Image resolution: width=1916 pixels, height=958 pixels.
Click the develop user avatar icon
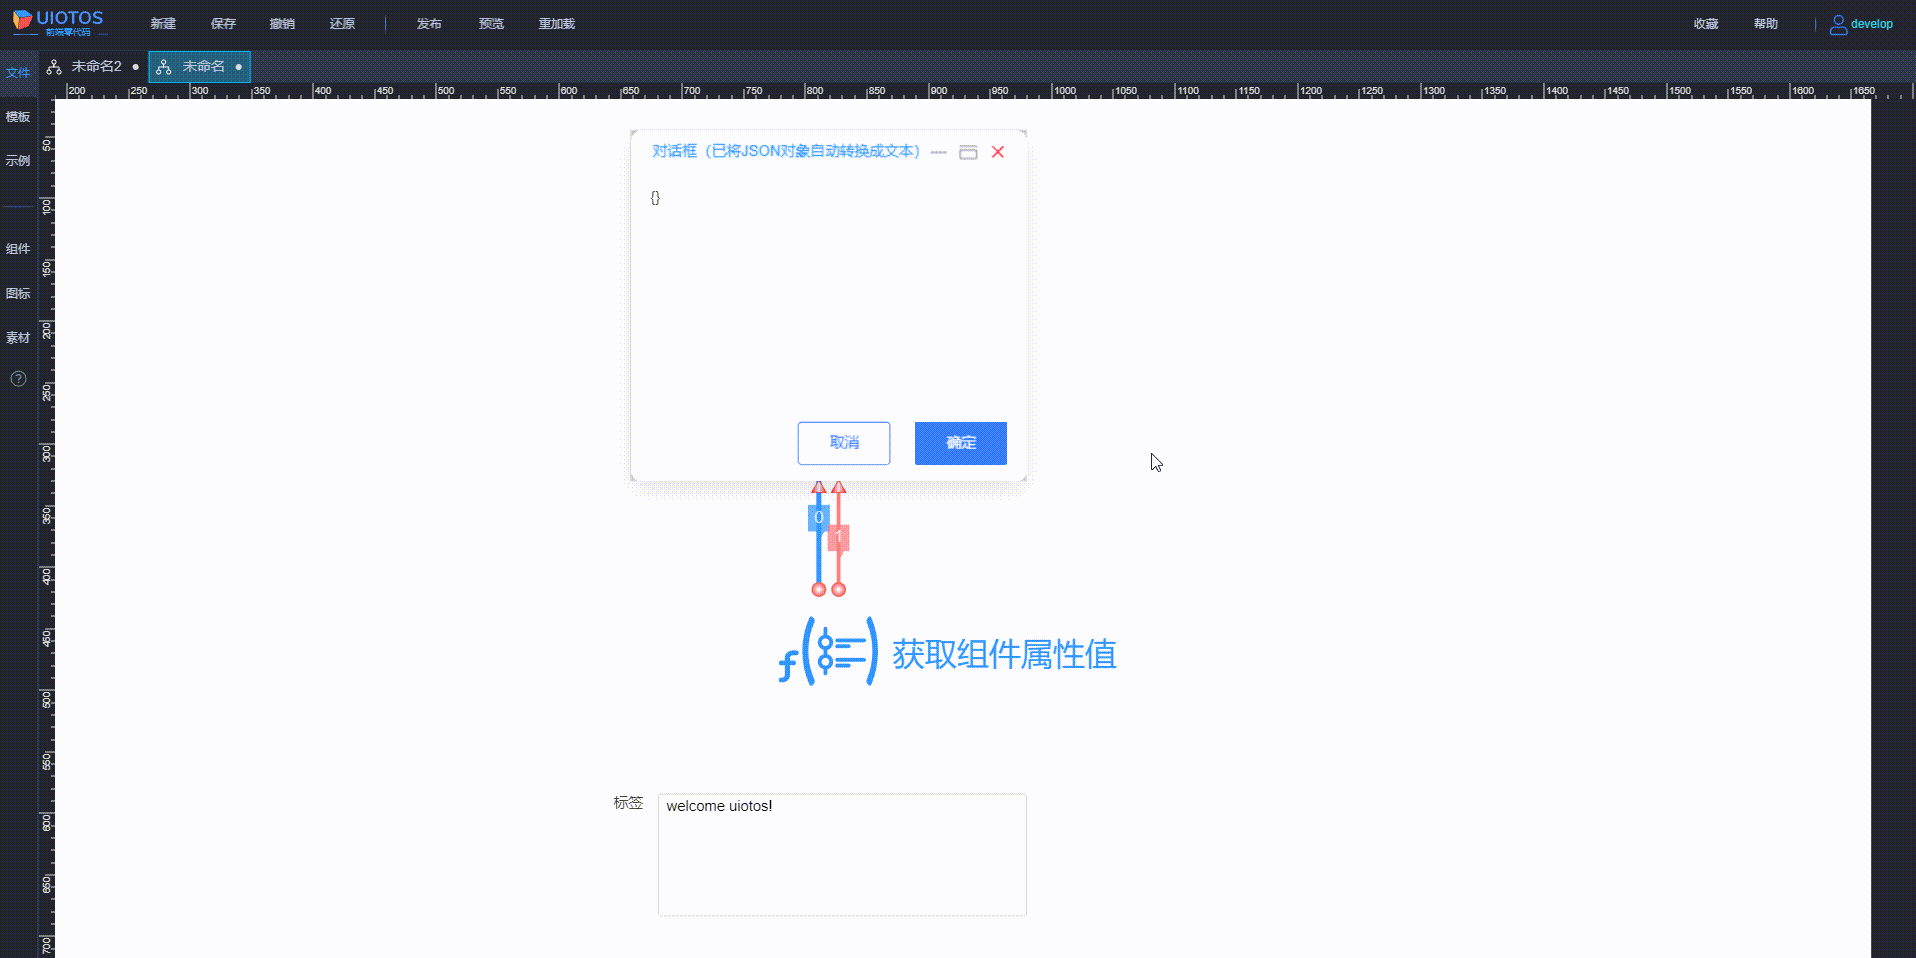coord(1838,23)
